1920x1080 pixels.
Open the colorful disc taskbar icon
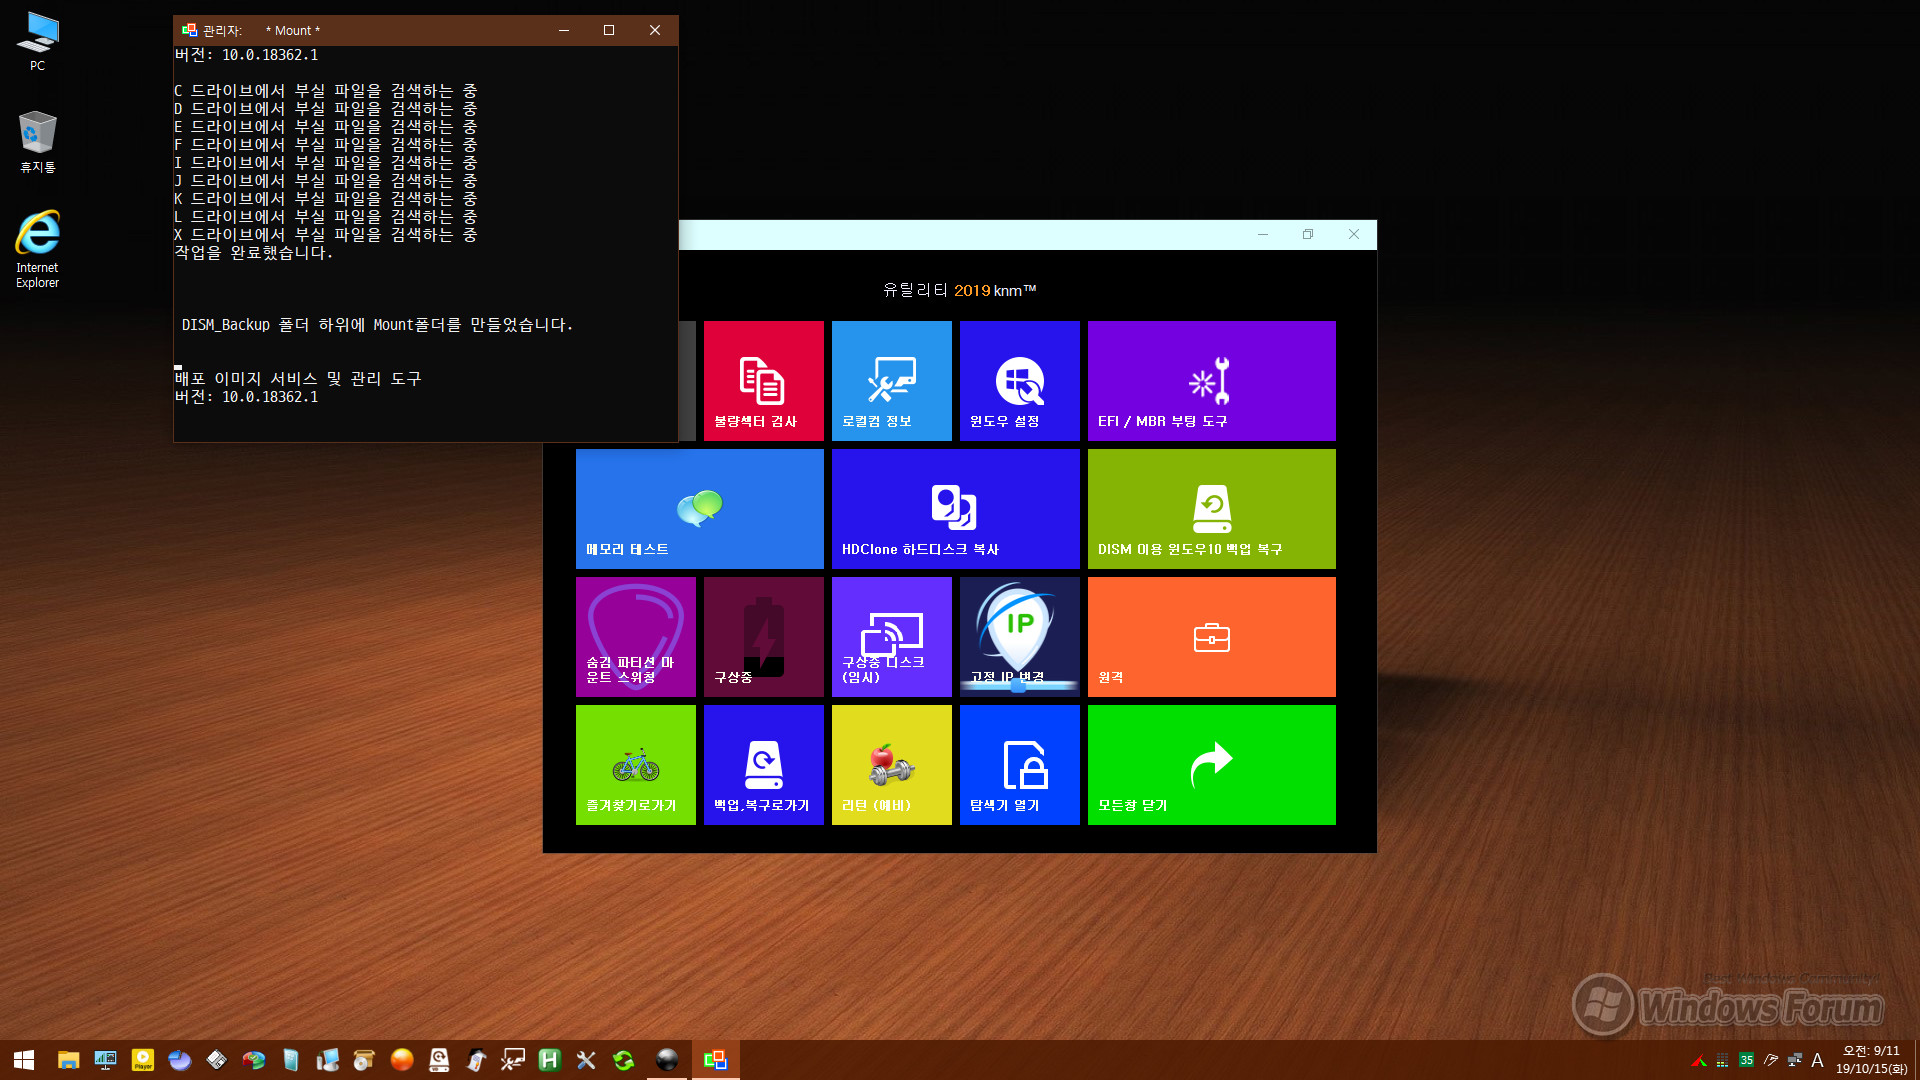[253, 1059]
